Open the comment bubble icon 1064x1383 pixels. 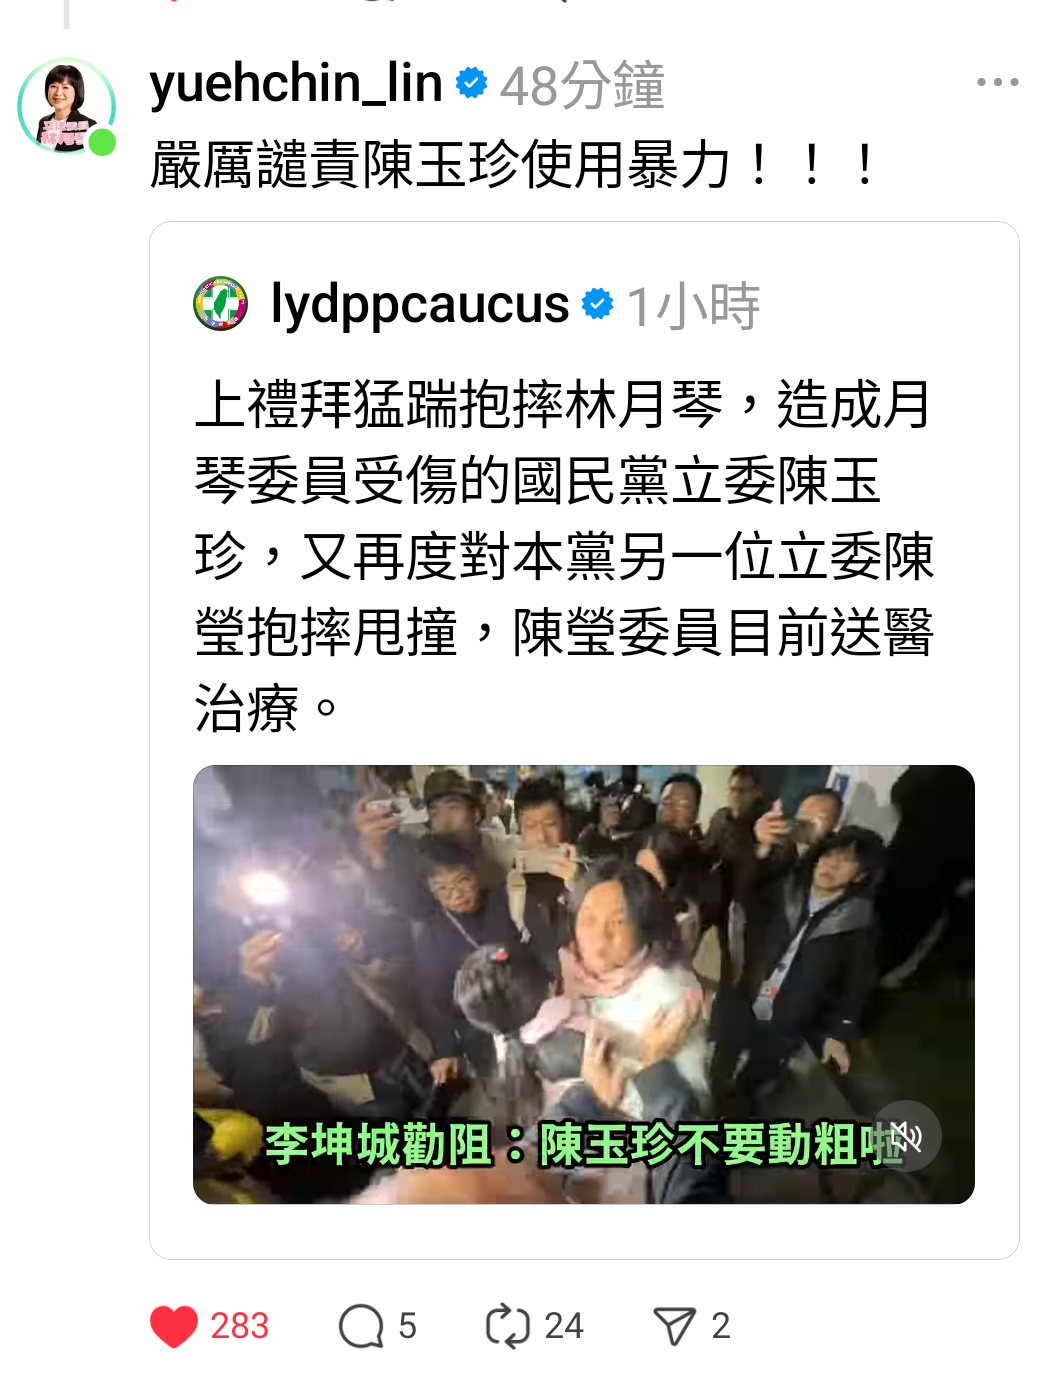pyautogui.click(x=361, y=1327)
